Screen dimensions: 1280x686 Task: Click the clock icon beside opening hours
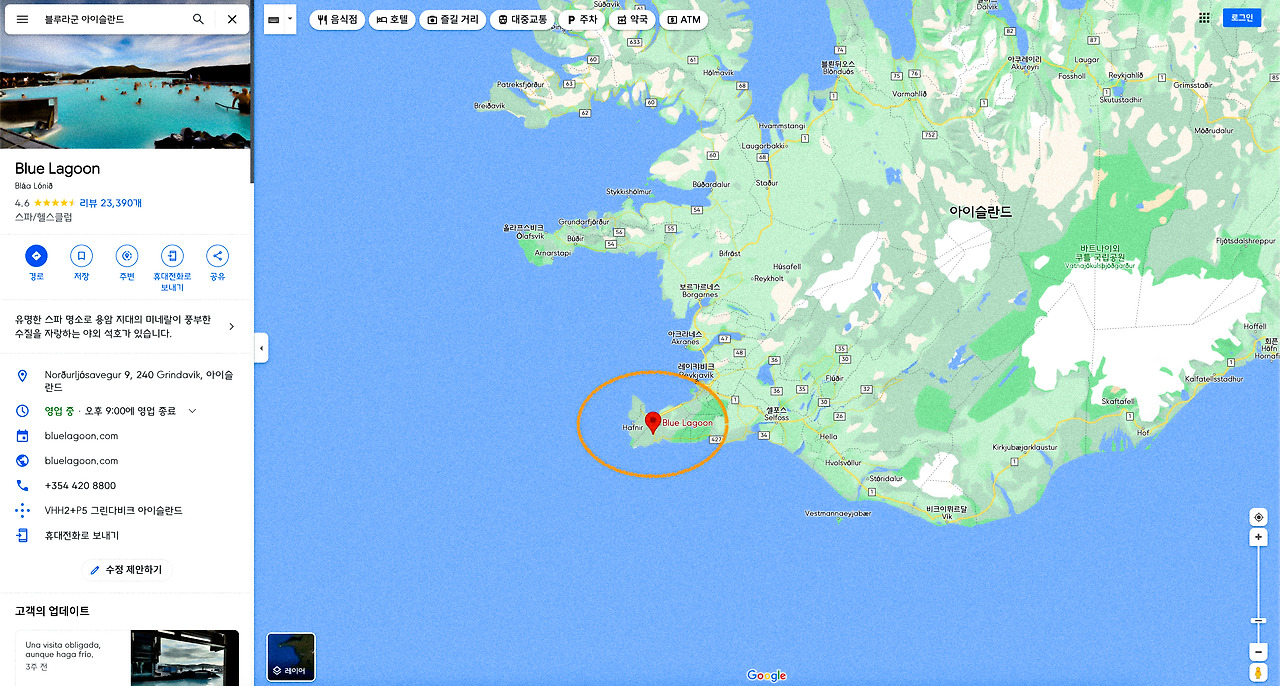23,411
